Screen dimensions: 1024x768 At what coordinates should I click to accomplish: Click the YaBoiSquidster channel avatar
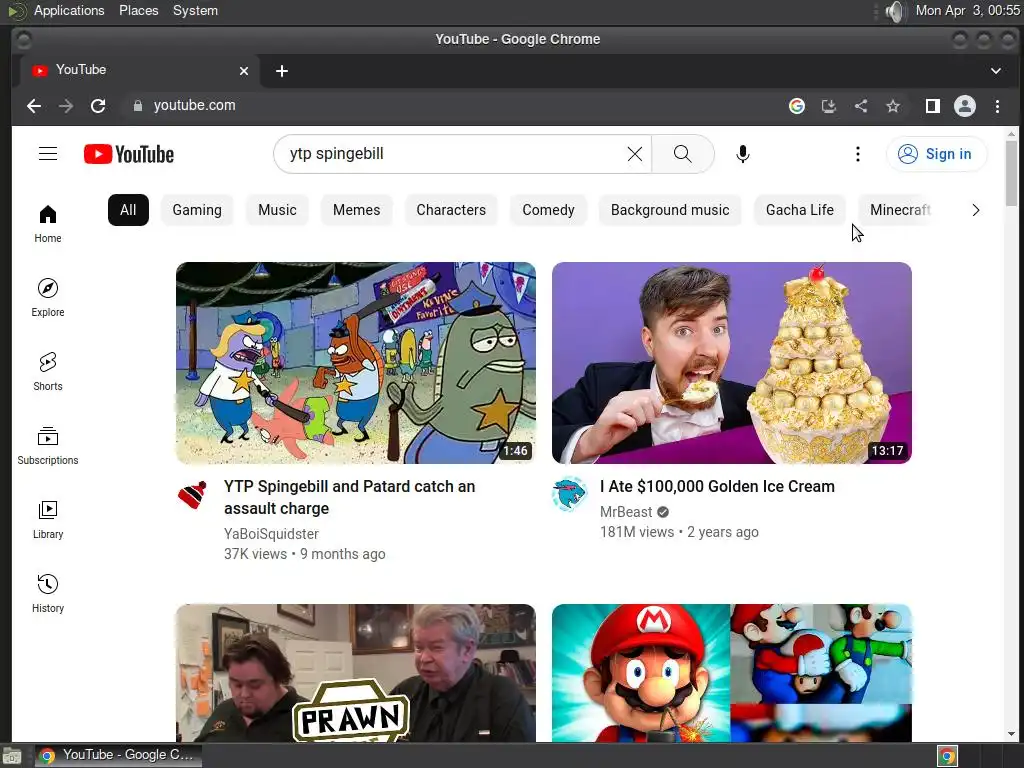click(x=192, y=495)
